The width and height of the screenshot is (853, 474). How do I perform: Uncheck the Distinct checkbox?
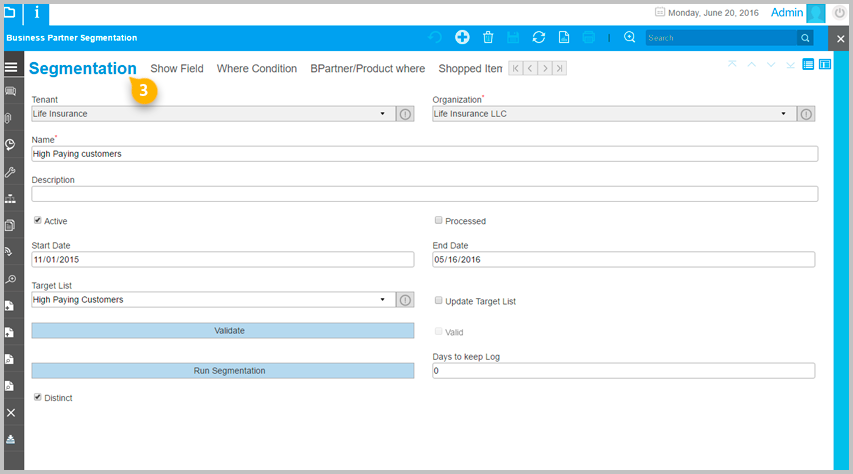pos(38,397)
